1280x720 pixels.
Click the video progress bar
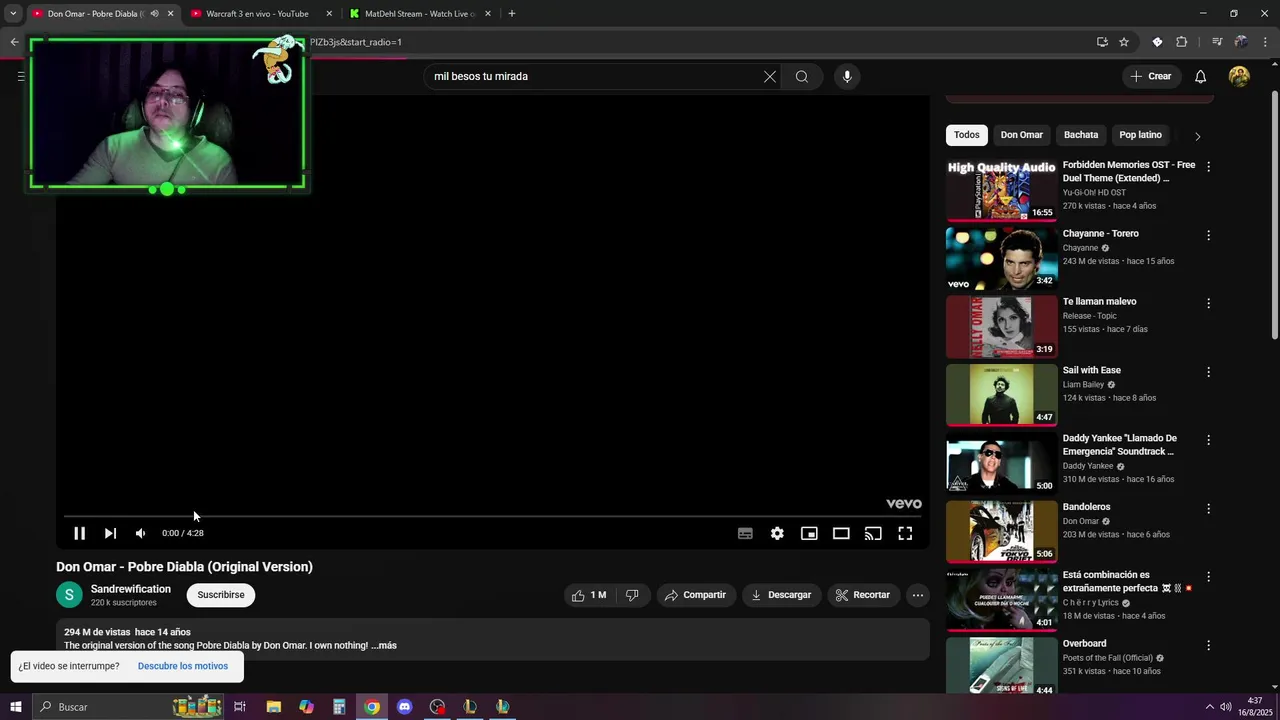coord(492,516)
